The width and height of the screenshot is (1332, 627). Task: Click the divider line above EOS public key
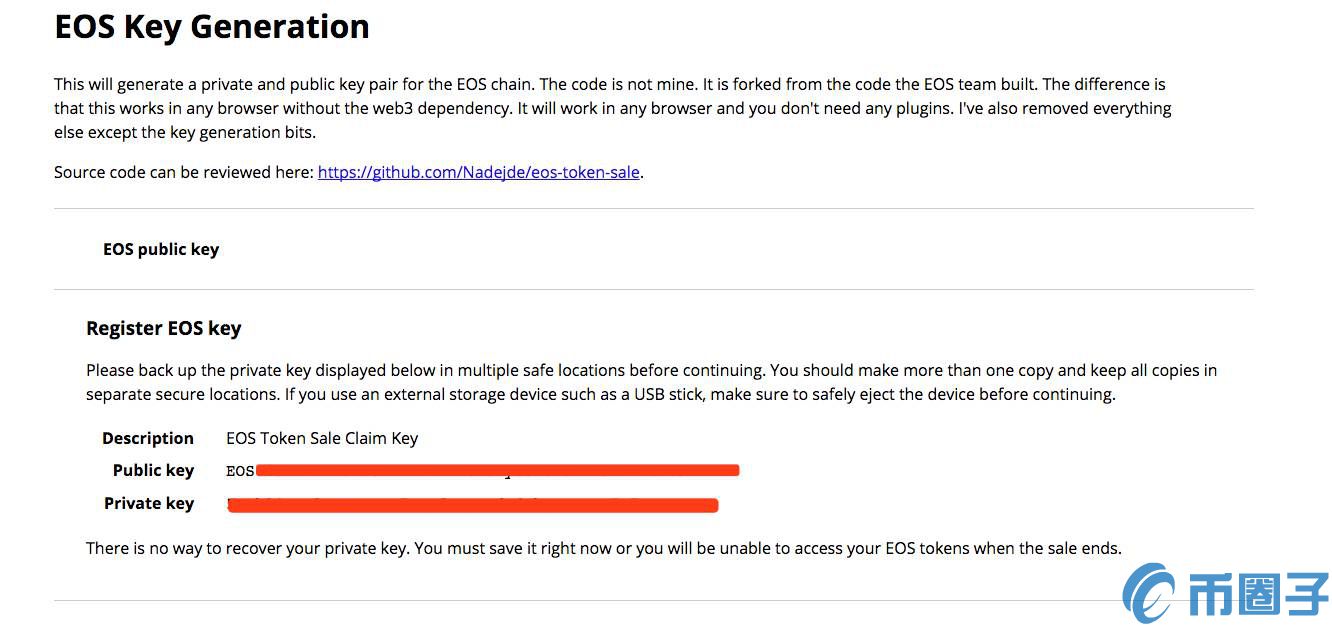click(654, 209)
